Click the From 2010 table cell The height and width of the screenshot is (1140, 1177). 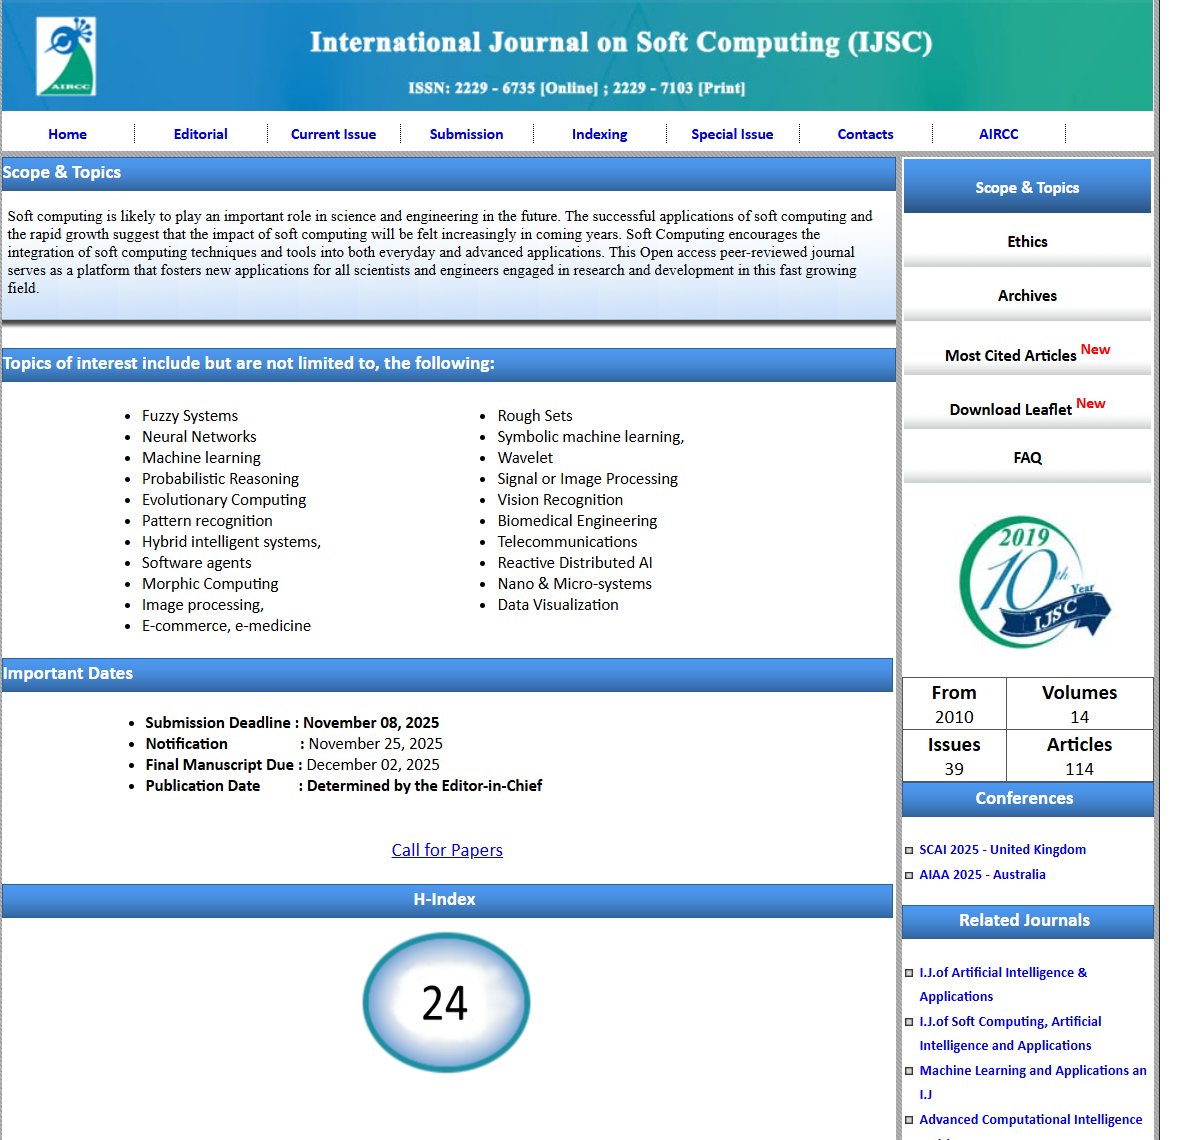[x=953, y=704]
